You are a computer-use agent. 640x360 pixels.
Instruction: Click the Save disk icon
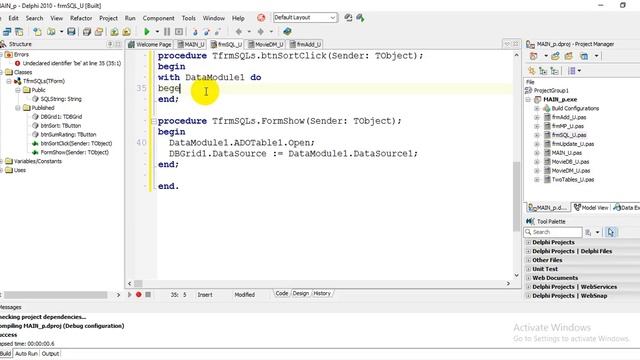(71, 31)
